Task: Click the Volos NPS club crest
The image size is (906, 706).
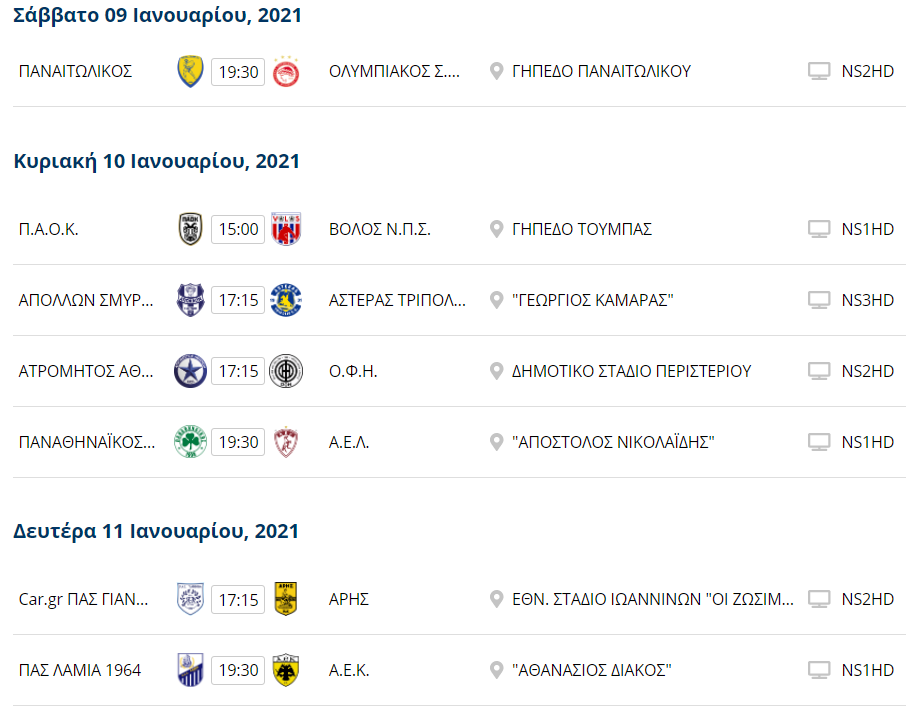Action: coord(286,229)
